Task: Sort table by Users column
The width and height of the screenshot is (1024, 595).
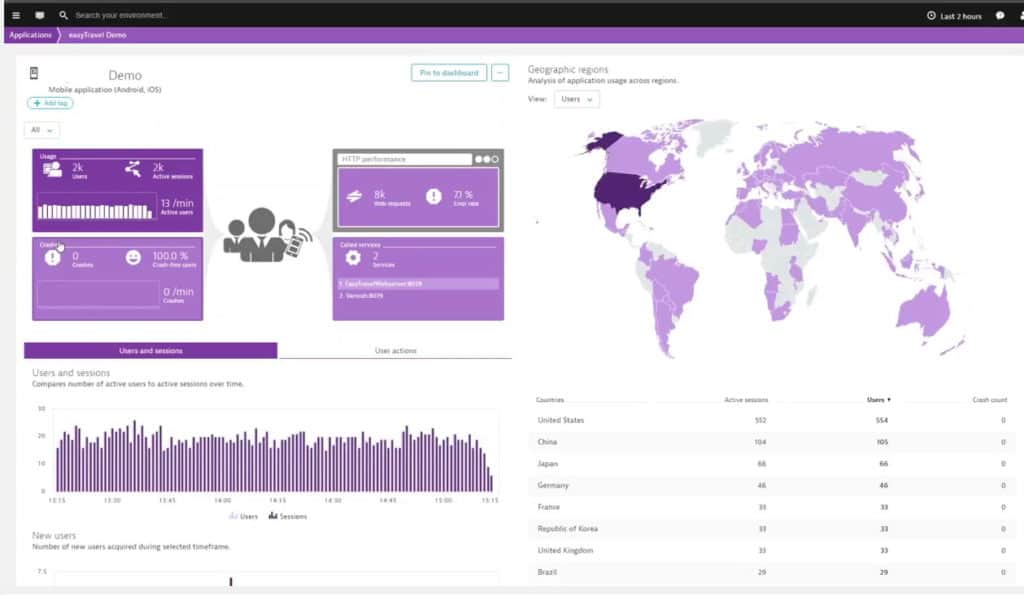Action: [878, 400]
